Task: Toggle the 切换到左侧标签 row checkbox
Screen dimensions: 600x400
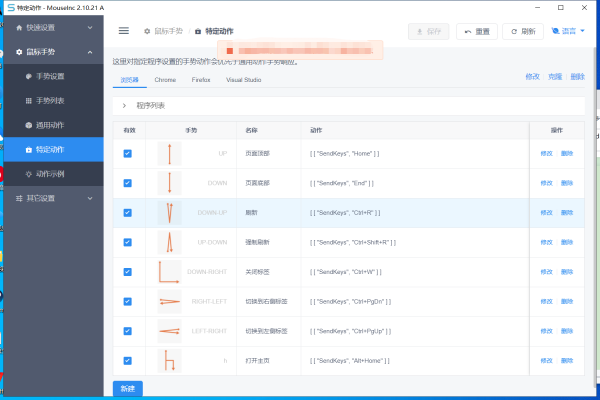Action: click(x=127, y=331)
